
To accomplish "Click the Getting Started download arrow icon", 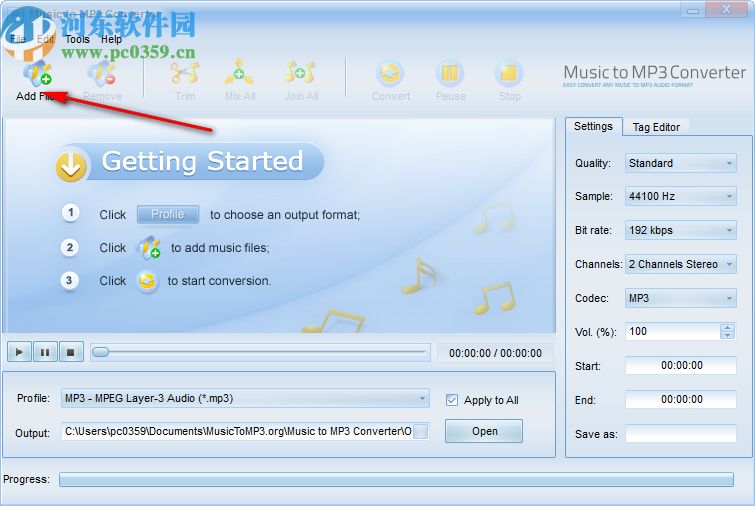I will [x=71, y=166].
